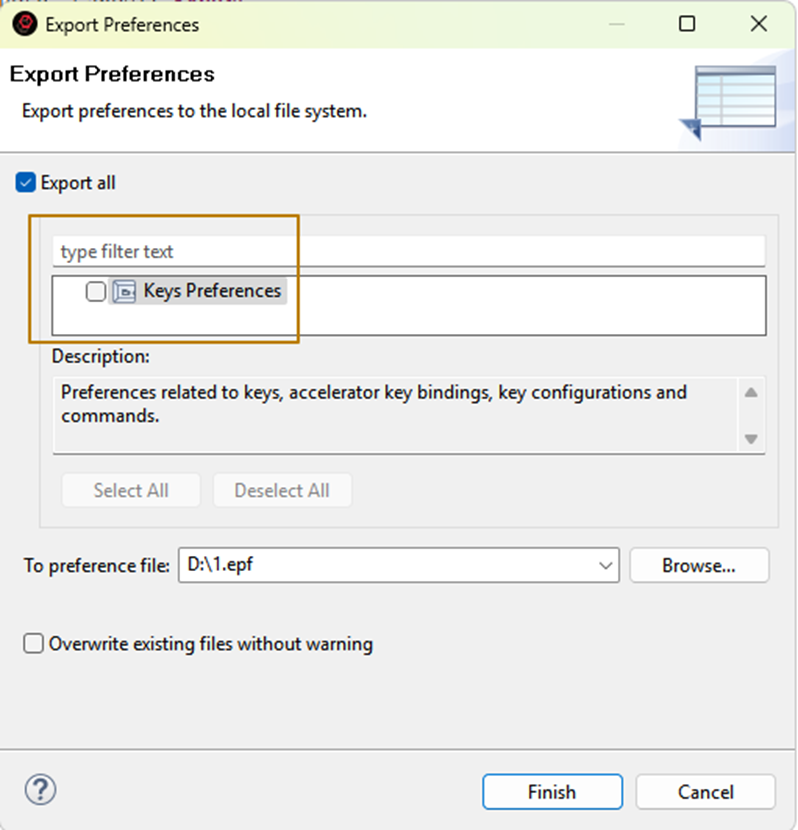This screenshot has width=798, height=830.
Task: Confirm the export with Finish
Action: coord(552,792)
